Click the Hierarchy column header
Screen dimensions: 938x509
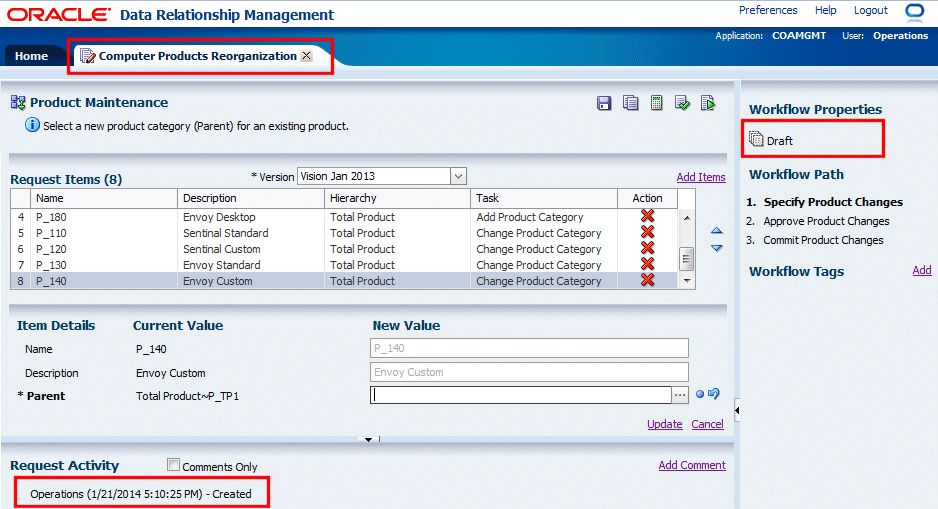coord(397,198)
